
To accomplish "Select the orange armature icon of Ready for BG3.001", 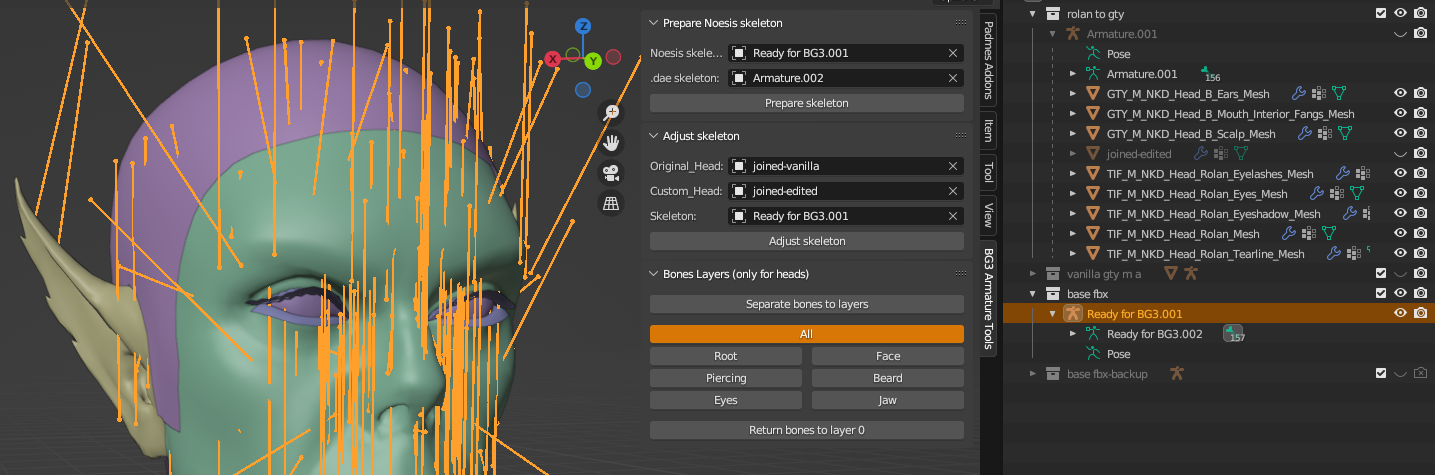I will pos(1073,314).
